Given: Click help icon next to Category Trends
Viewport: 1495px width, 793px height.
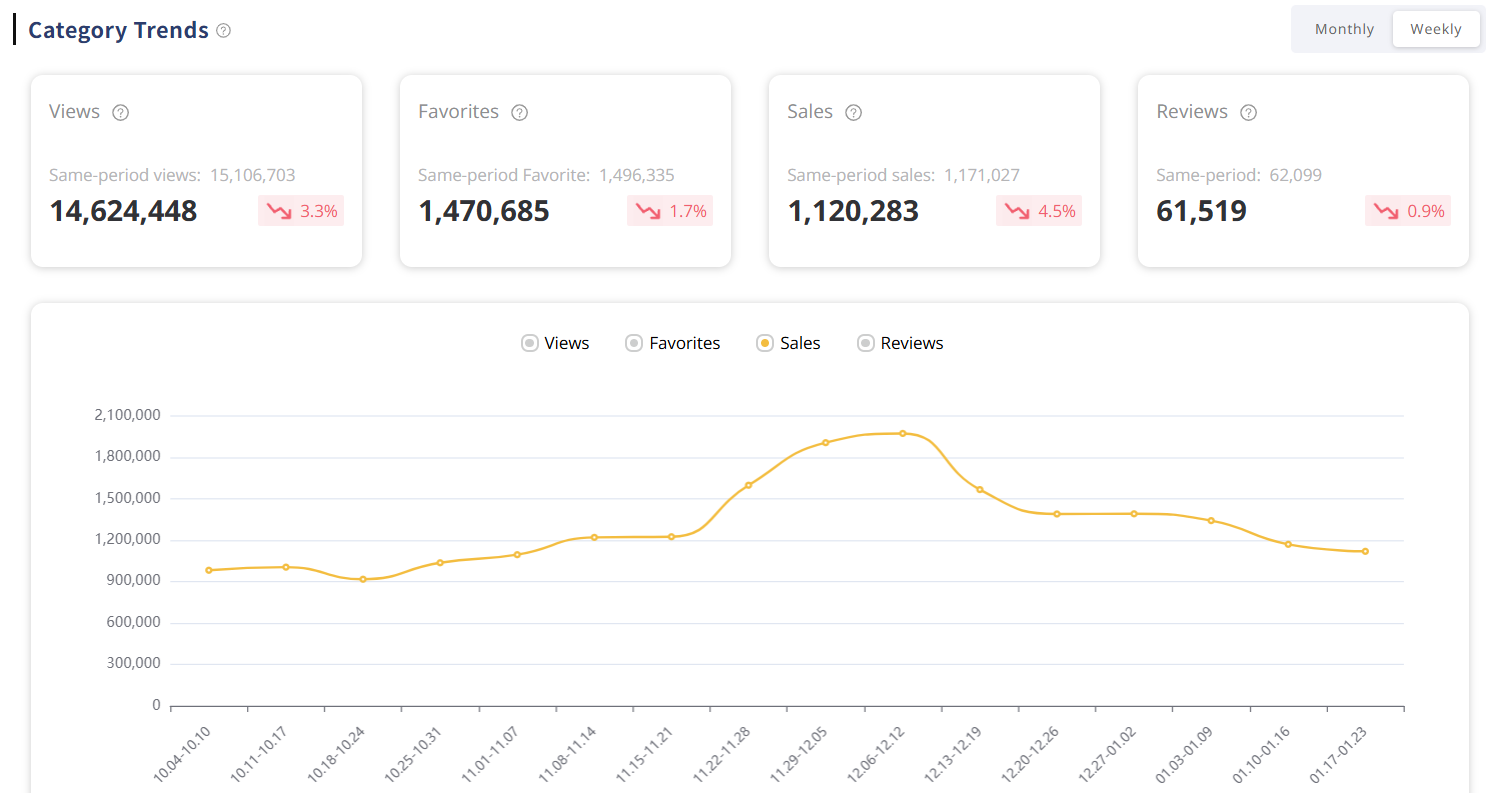Looking at the screenshot, I should click(224, 31).
